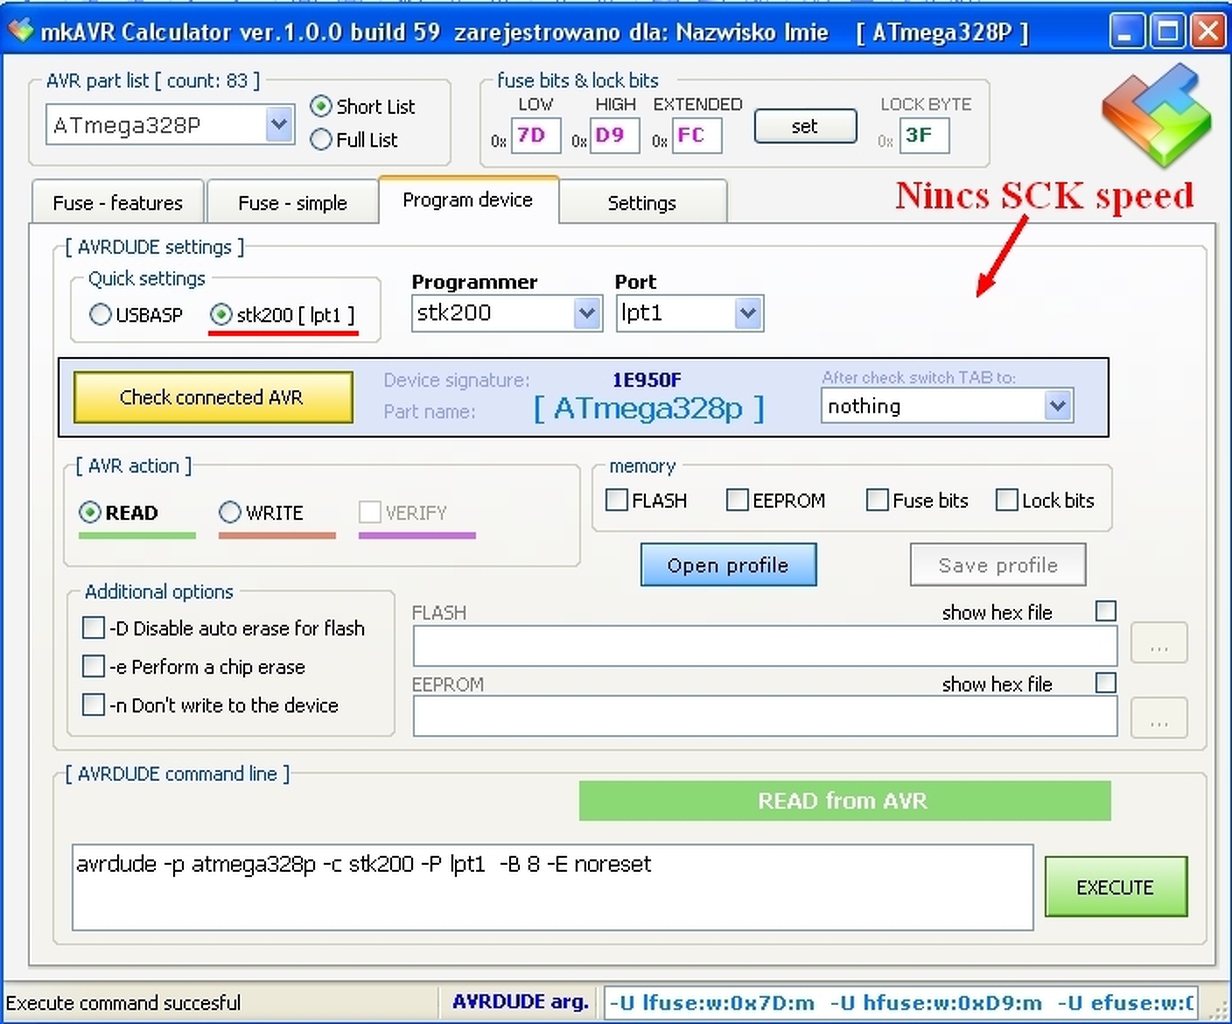Open the AVR part list dropdown

coord(279,125)
